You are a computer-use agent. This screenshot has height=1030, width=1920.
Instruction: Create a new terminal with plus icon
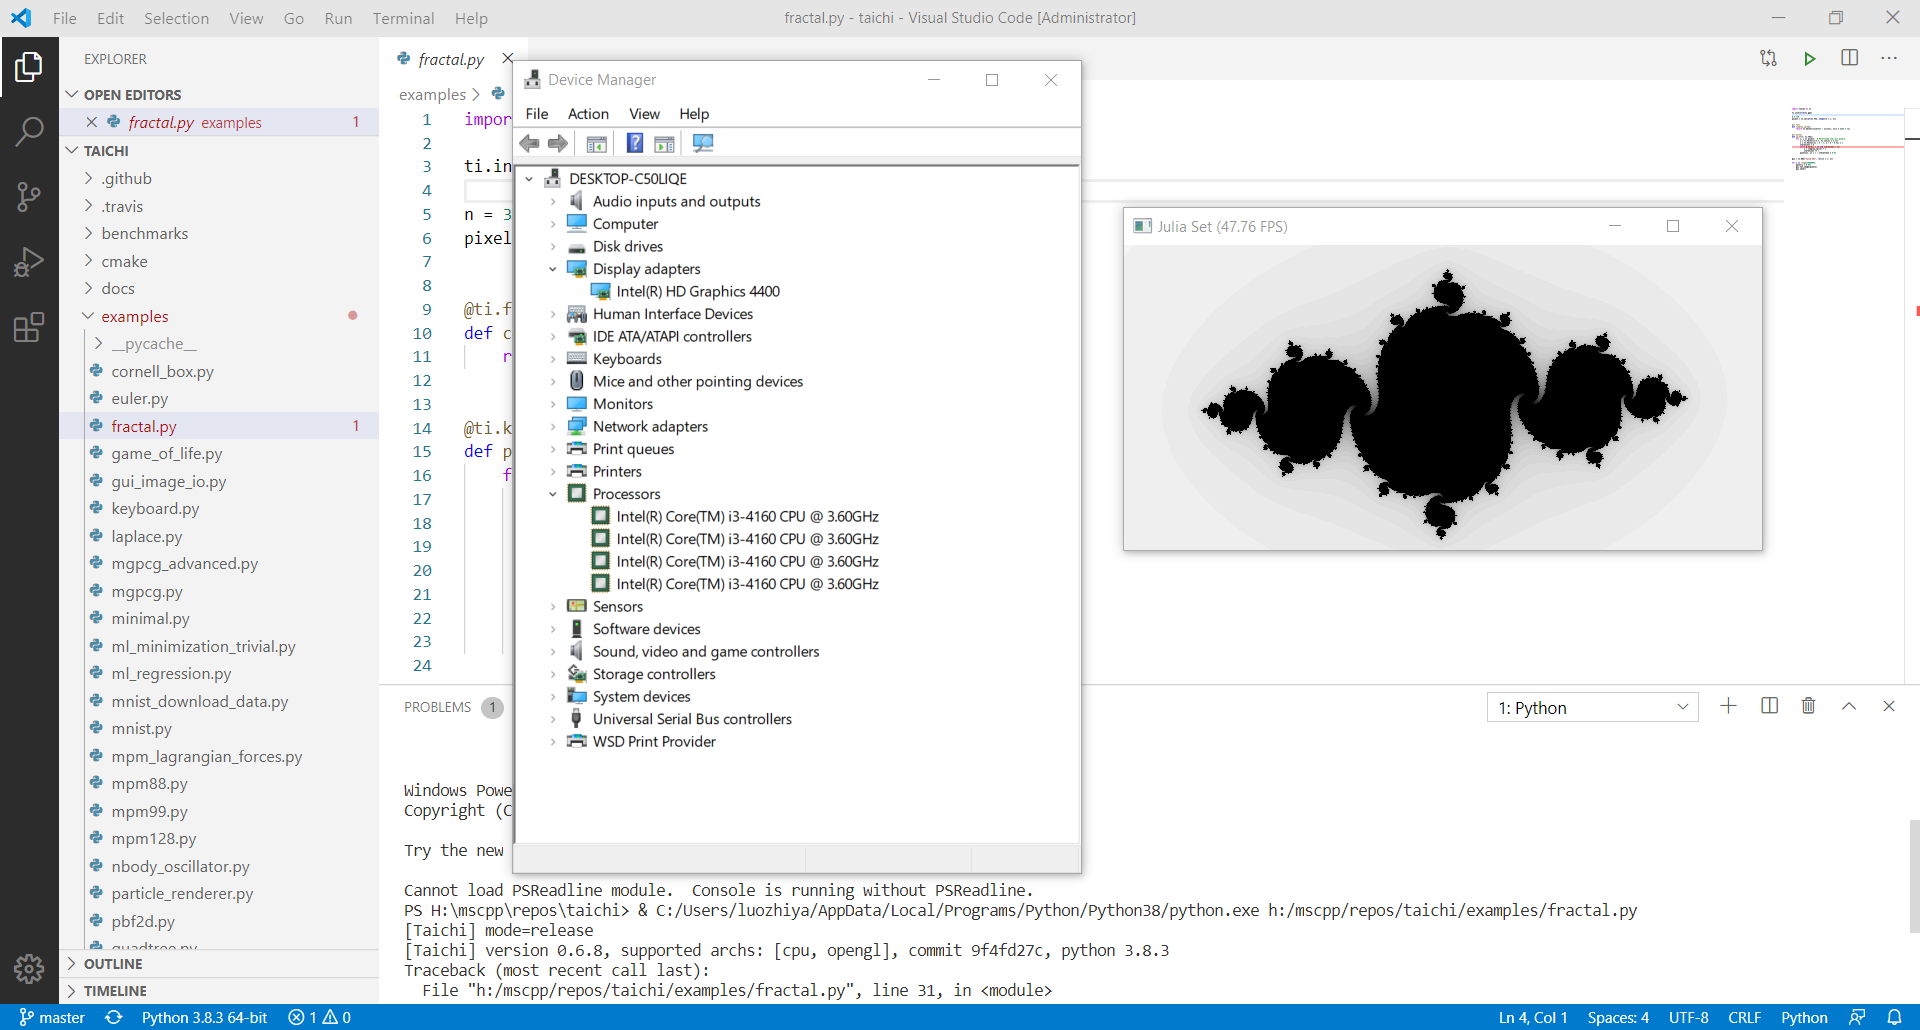pyautogui.click(x=1728, y=706)
